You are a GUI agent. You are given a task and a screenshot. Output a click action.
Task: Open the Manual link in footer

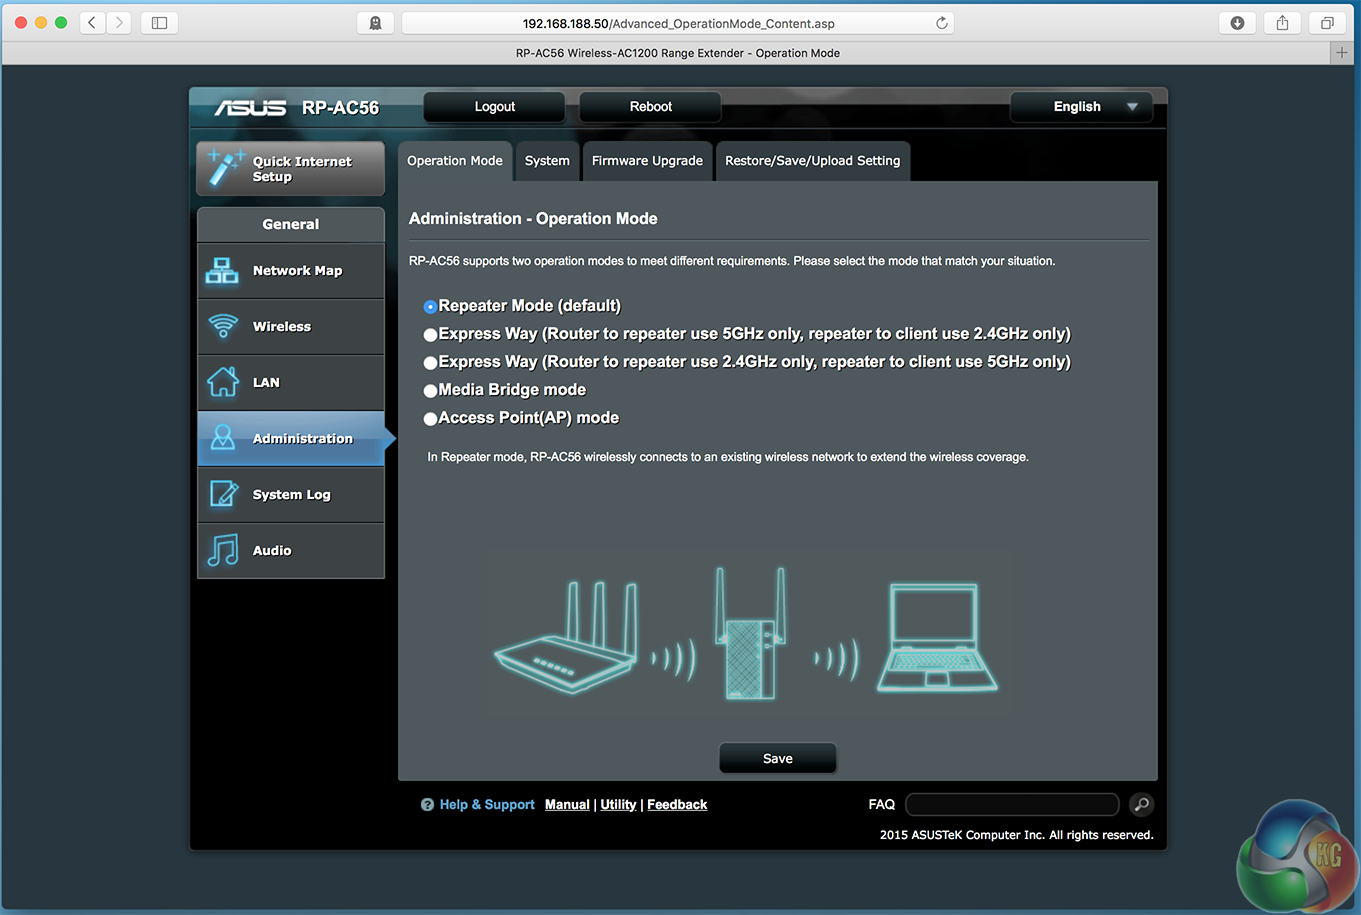(567, 805)
